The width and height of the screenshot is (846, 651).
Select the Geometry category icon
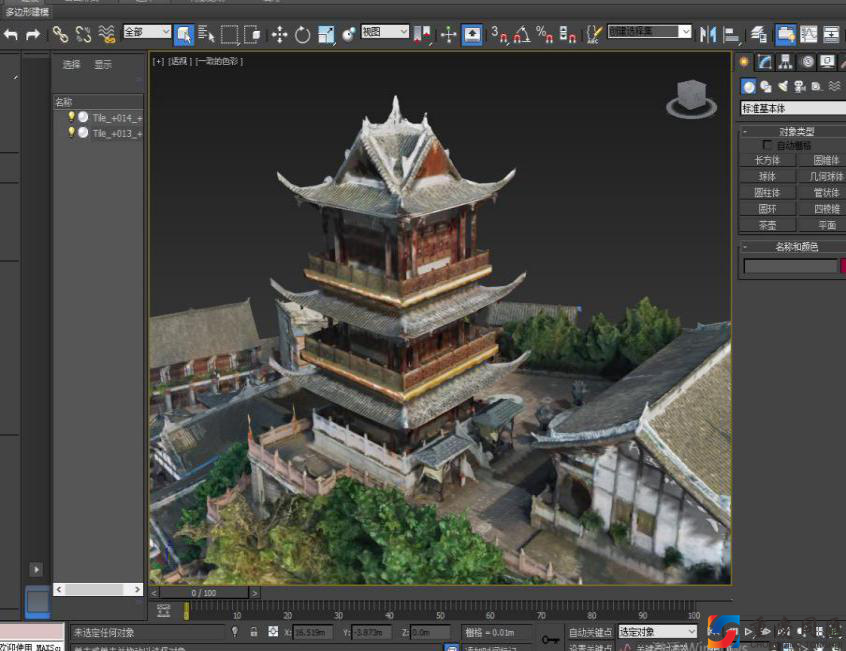749,86
